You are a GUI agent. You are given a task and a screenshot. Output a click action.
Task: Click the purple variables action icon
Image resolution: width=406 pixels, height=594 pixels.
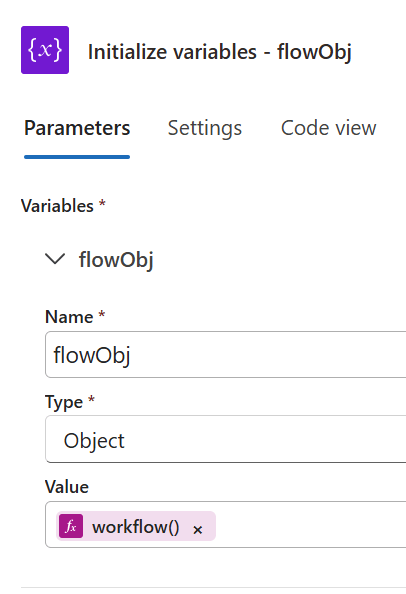click(x=45, y=50)
